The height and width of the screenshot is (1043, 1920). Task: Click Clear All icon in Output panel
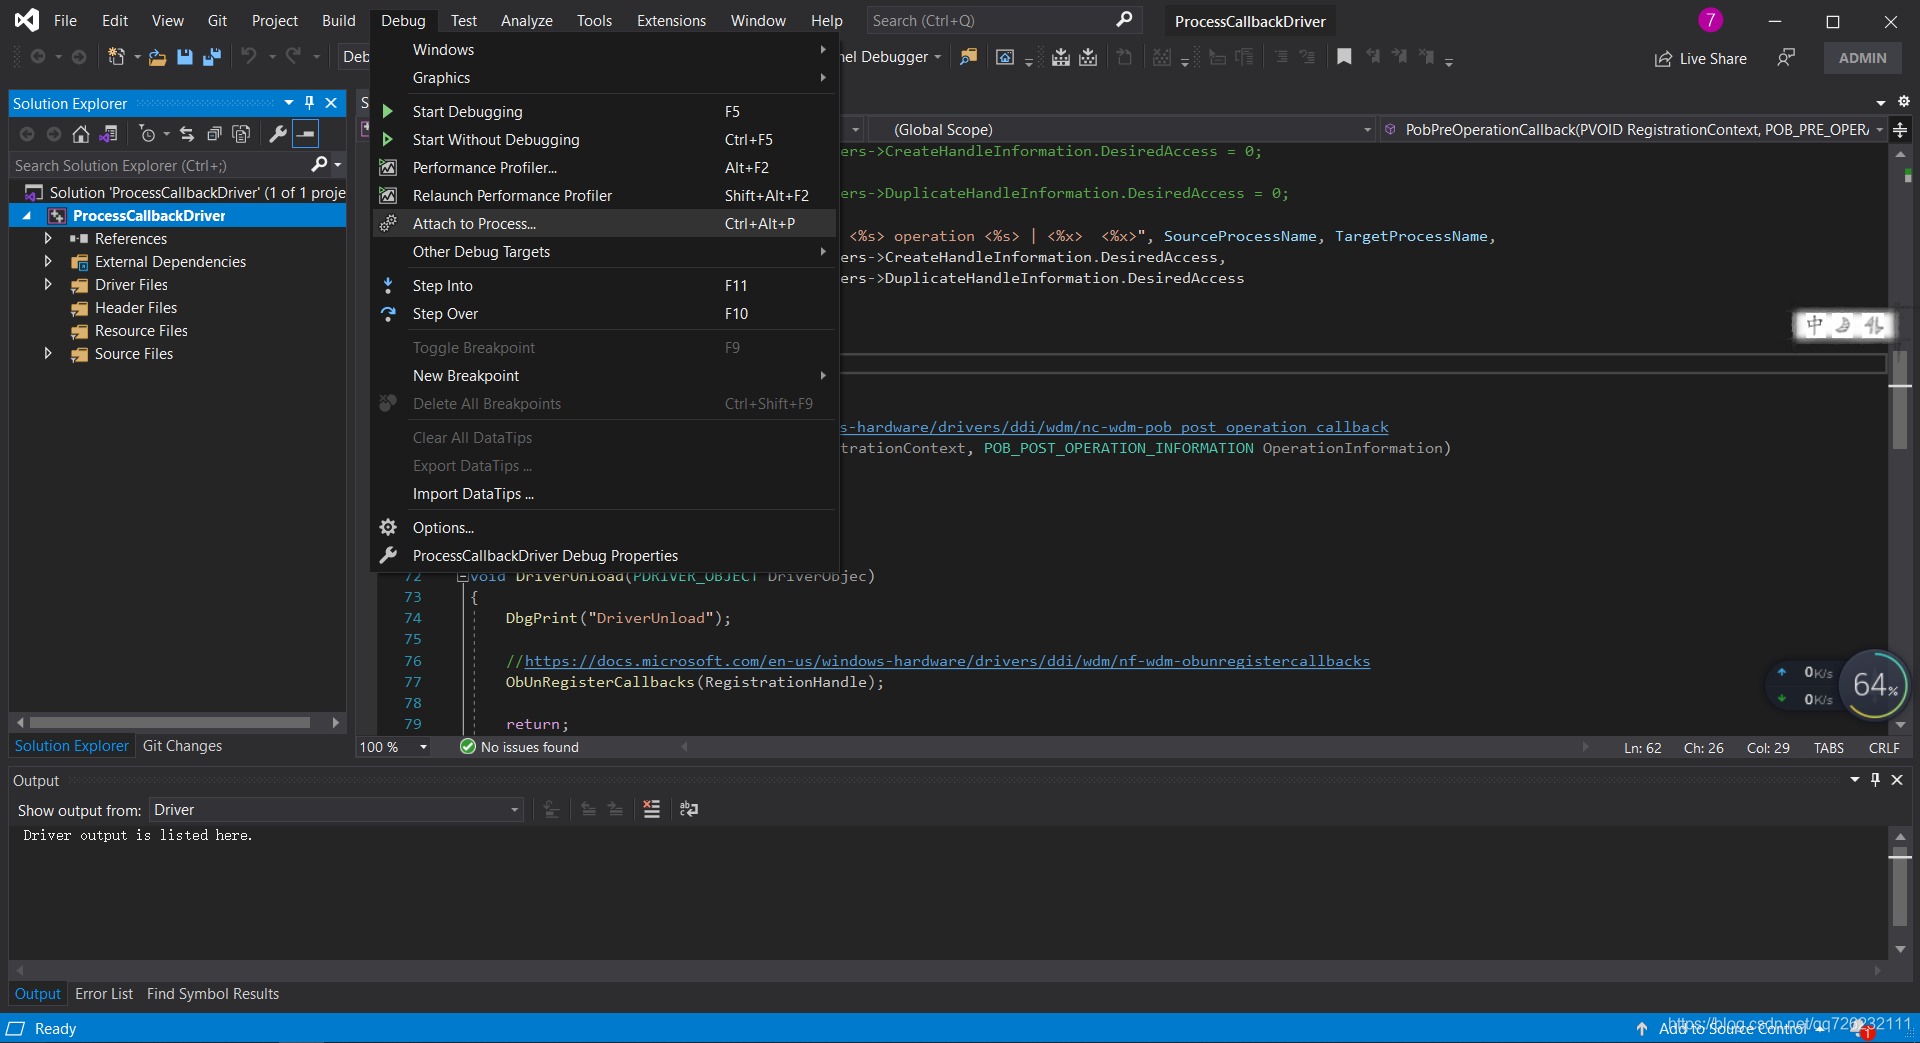pyautogui.click(x=651, y=809)
